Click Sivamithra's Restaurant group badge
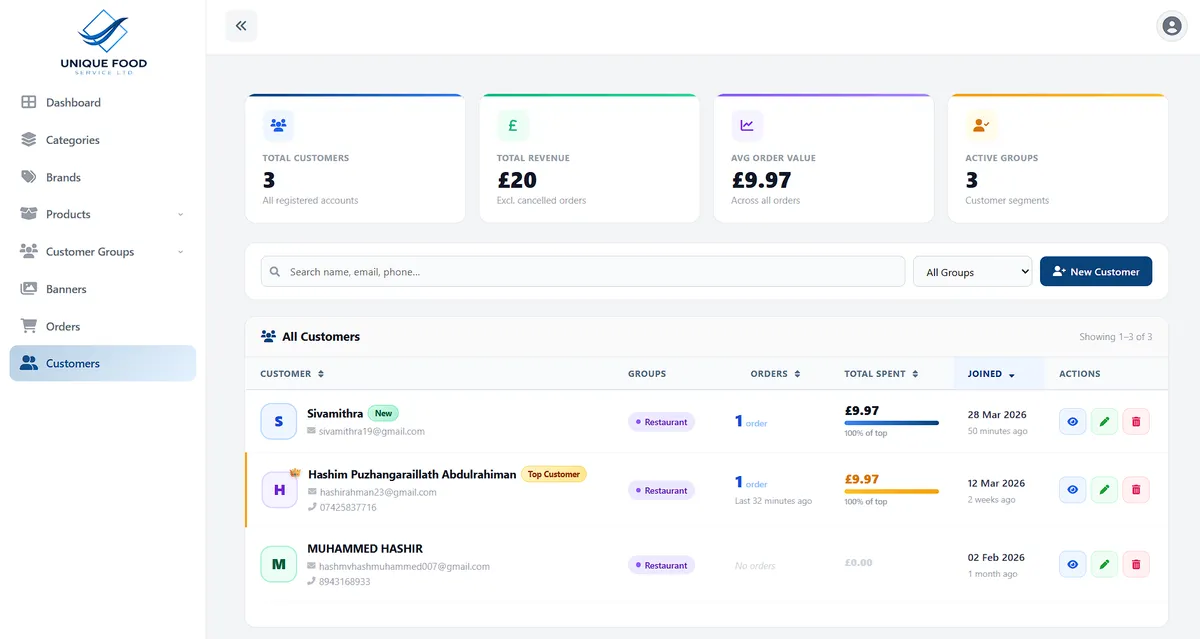1200x639 pixels. click(661, 422)
